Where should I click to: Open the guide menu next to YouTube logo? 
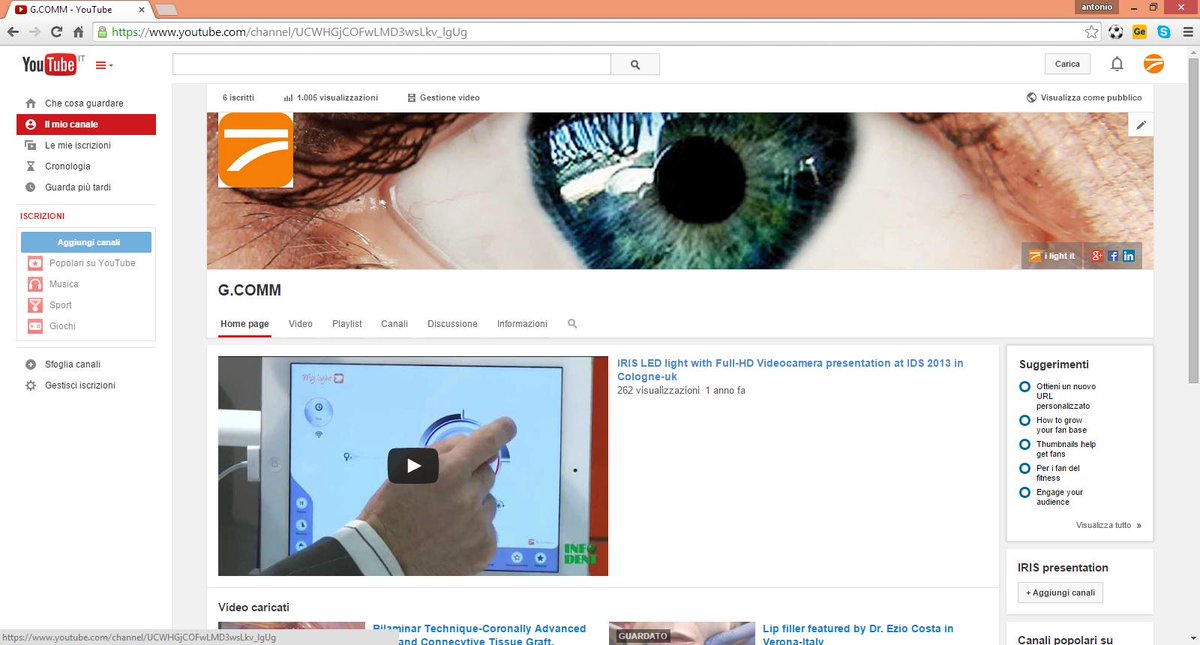tap(104, 65)
